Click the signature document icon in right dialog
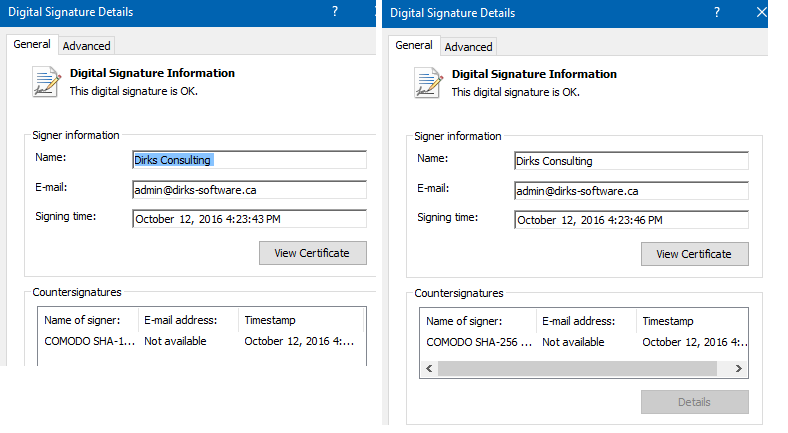The width and height of the screenshot is (788, 433). (x=429, y=82)
